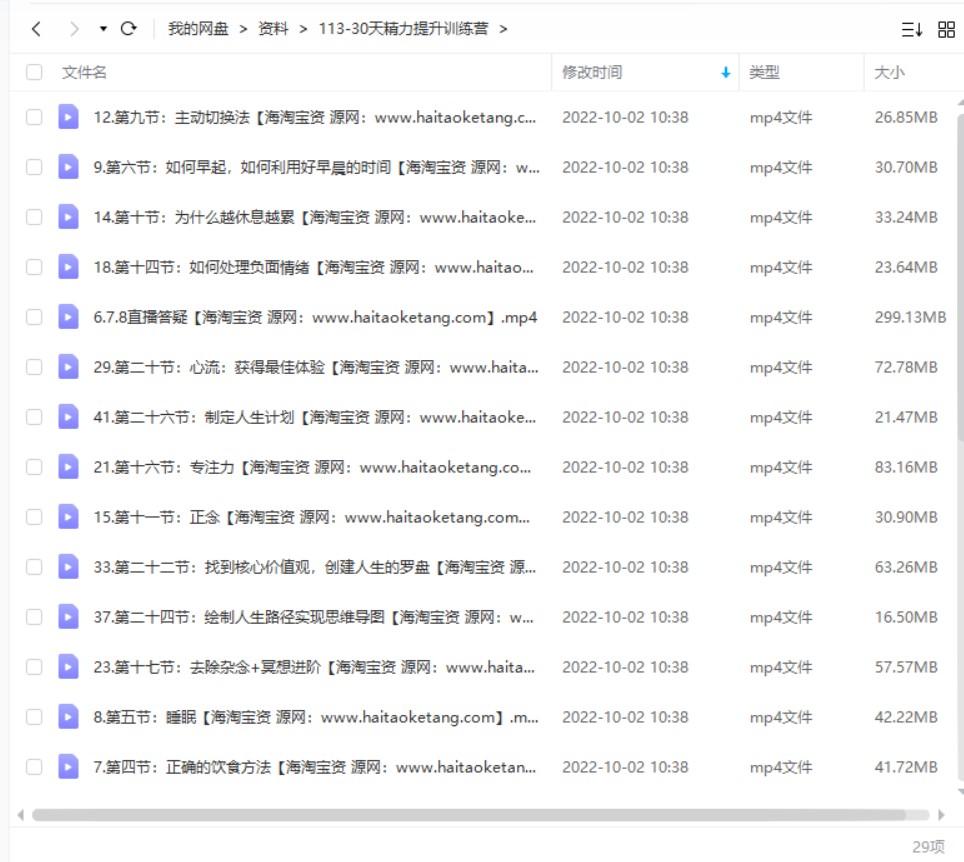Click video icon of 12.第九节 主动切换法

pyautogui.click(x=68, y=117)
